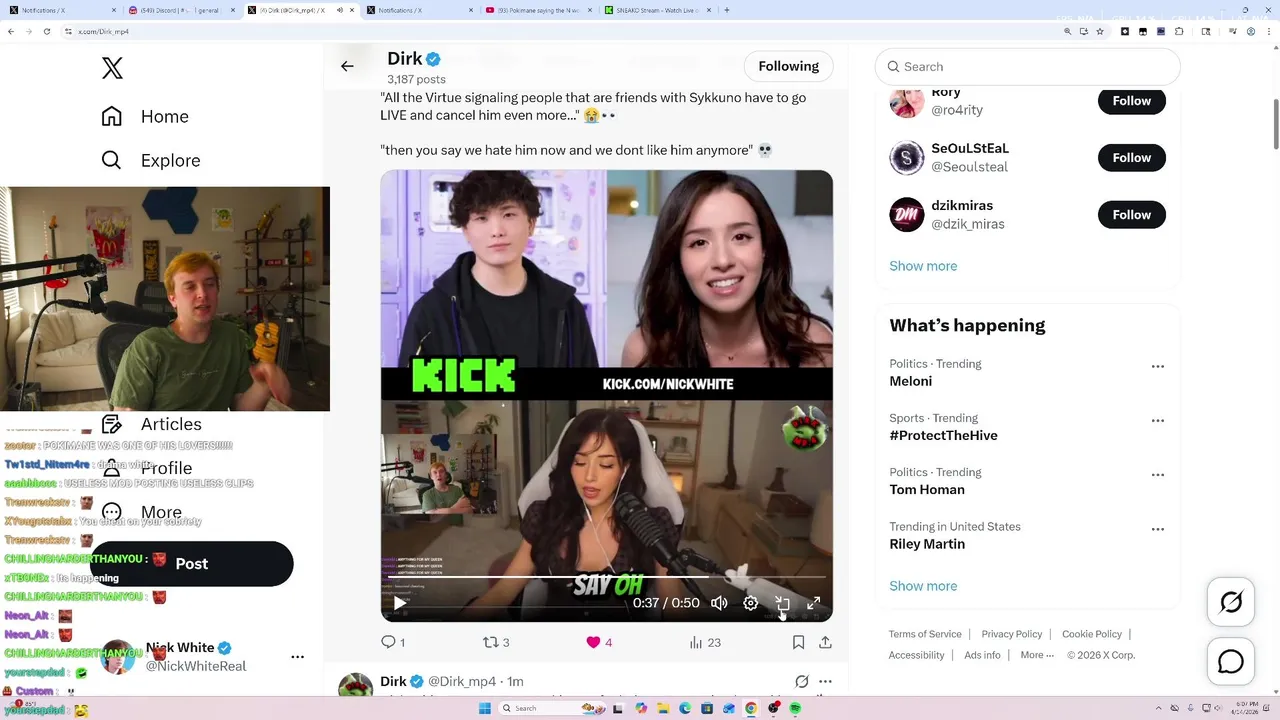Unlike the post with 4 likes
Image resolution: width=1280 pixels, height=720 pixels.
[x=599, y=642]
